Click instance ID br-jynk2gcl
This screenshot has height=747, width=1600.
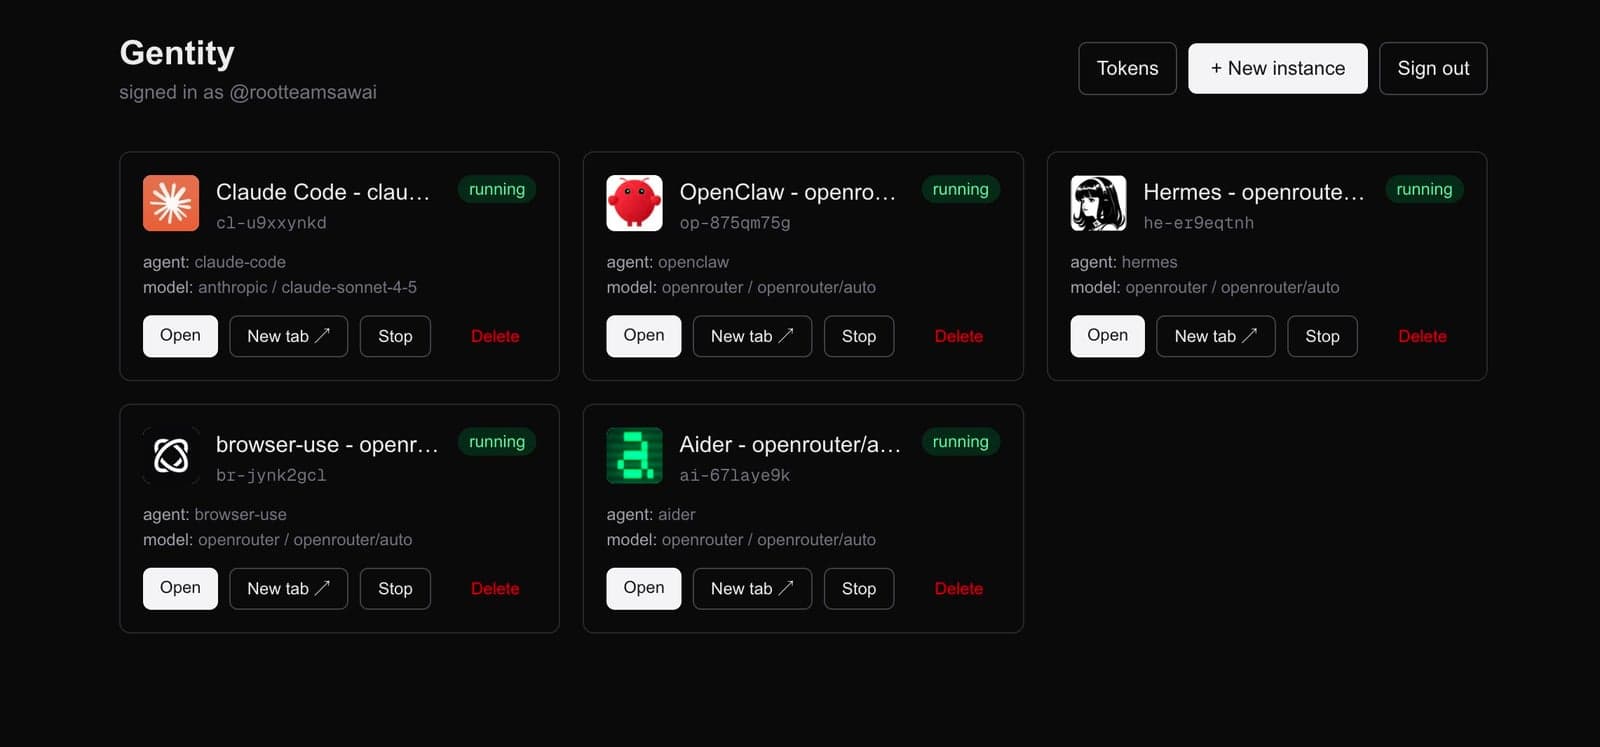pos(271,475)
